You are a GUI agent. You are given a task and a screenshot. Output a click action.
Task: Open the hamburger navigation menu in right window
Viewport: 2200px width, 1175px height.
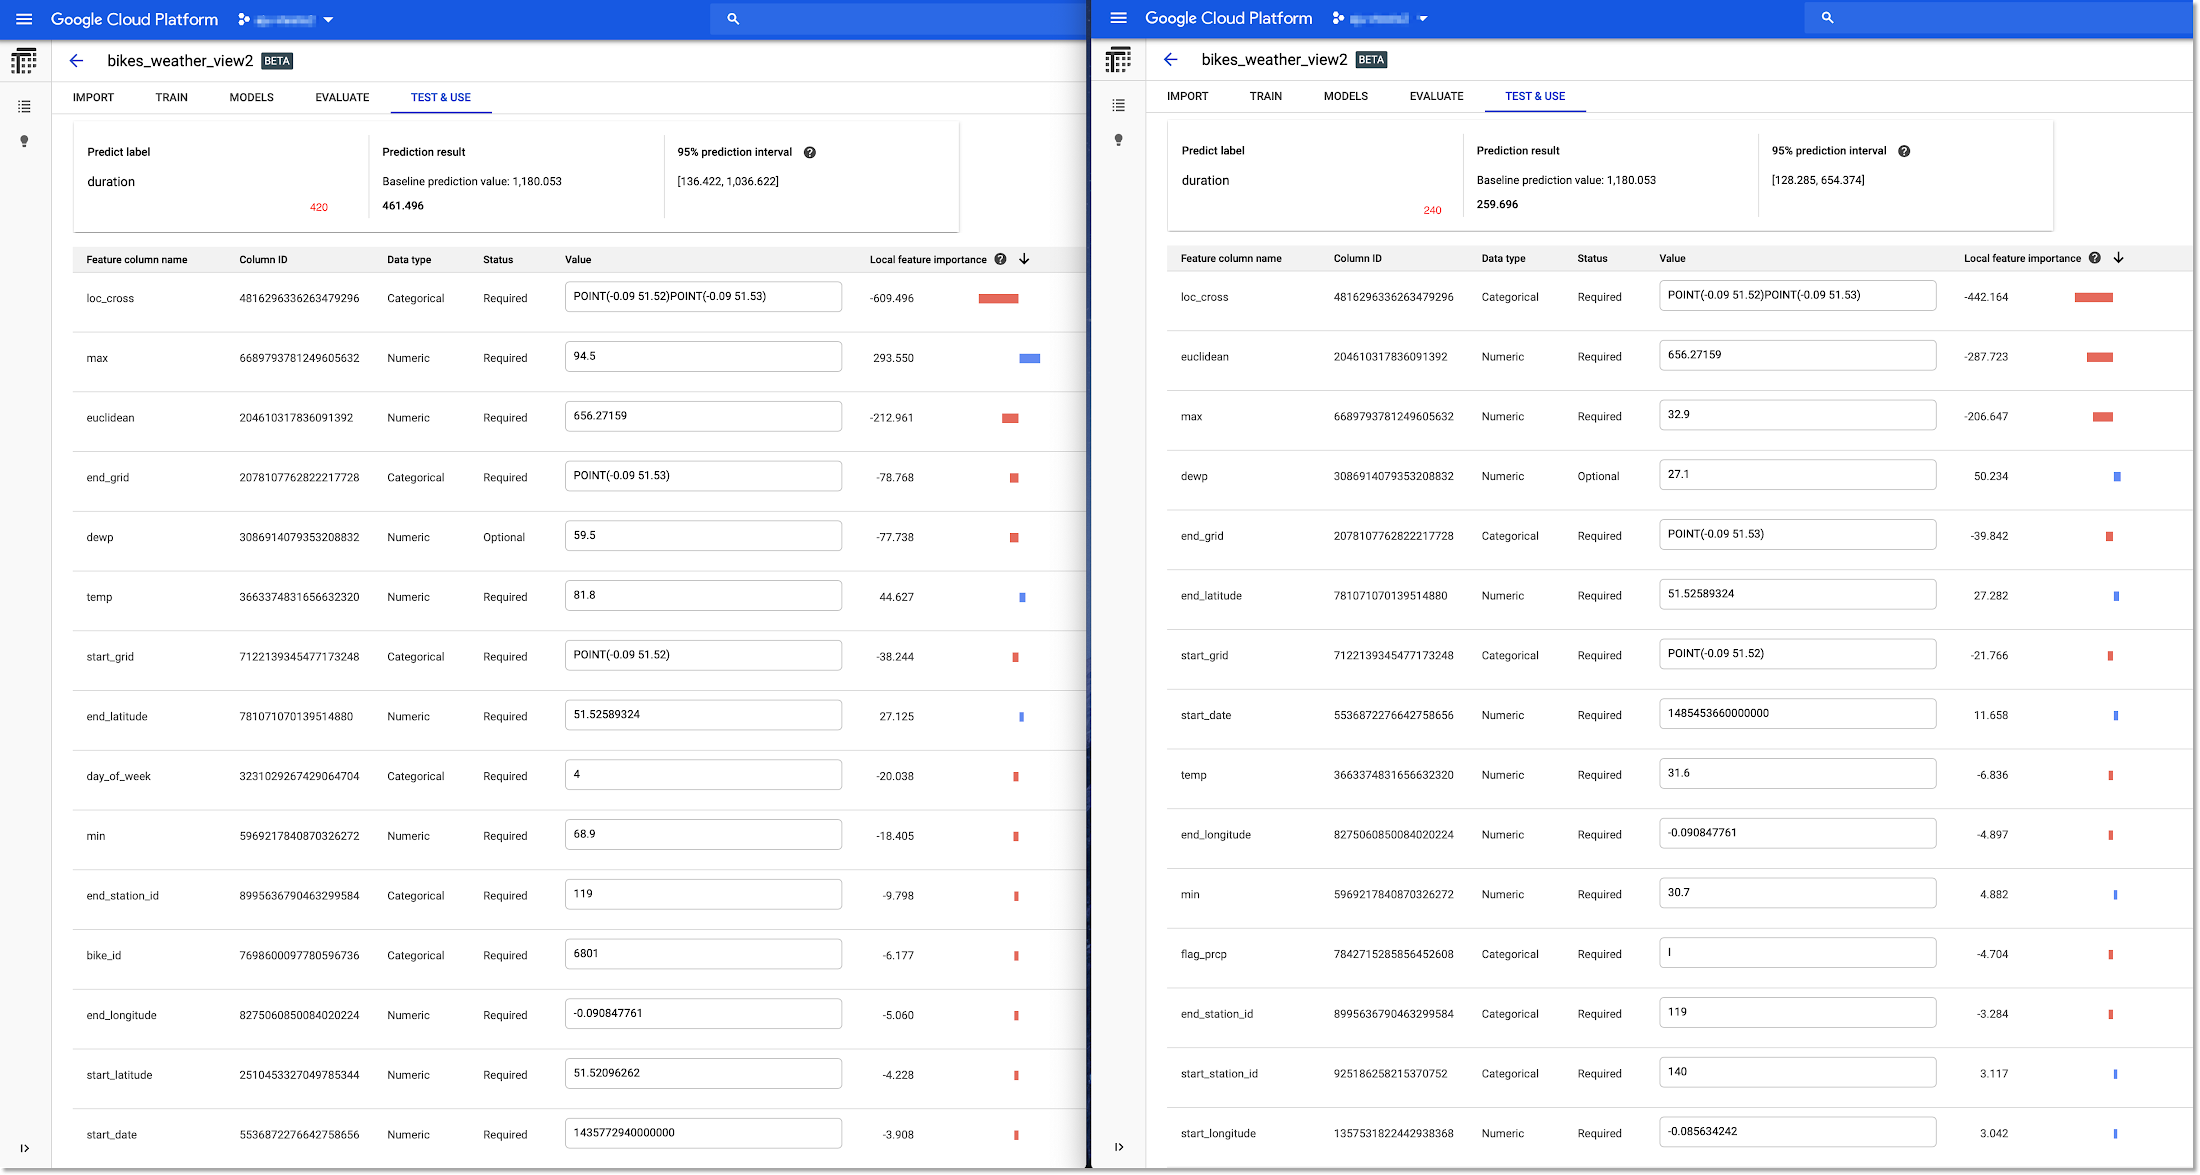(1119, 18)
